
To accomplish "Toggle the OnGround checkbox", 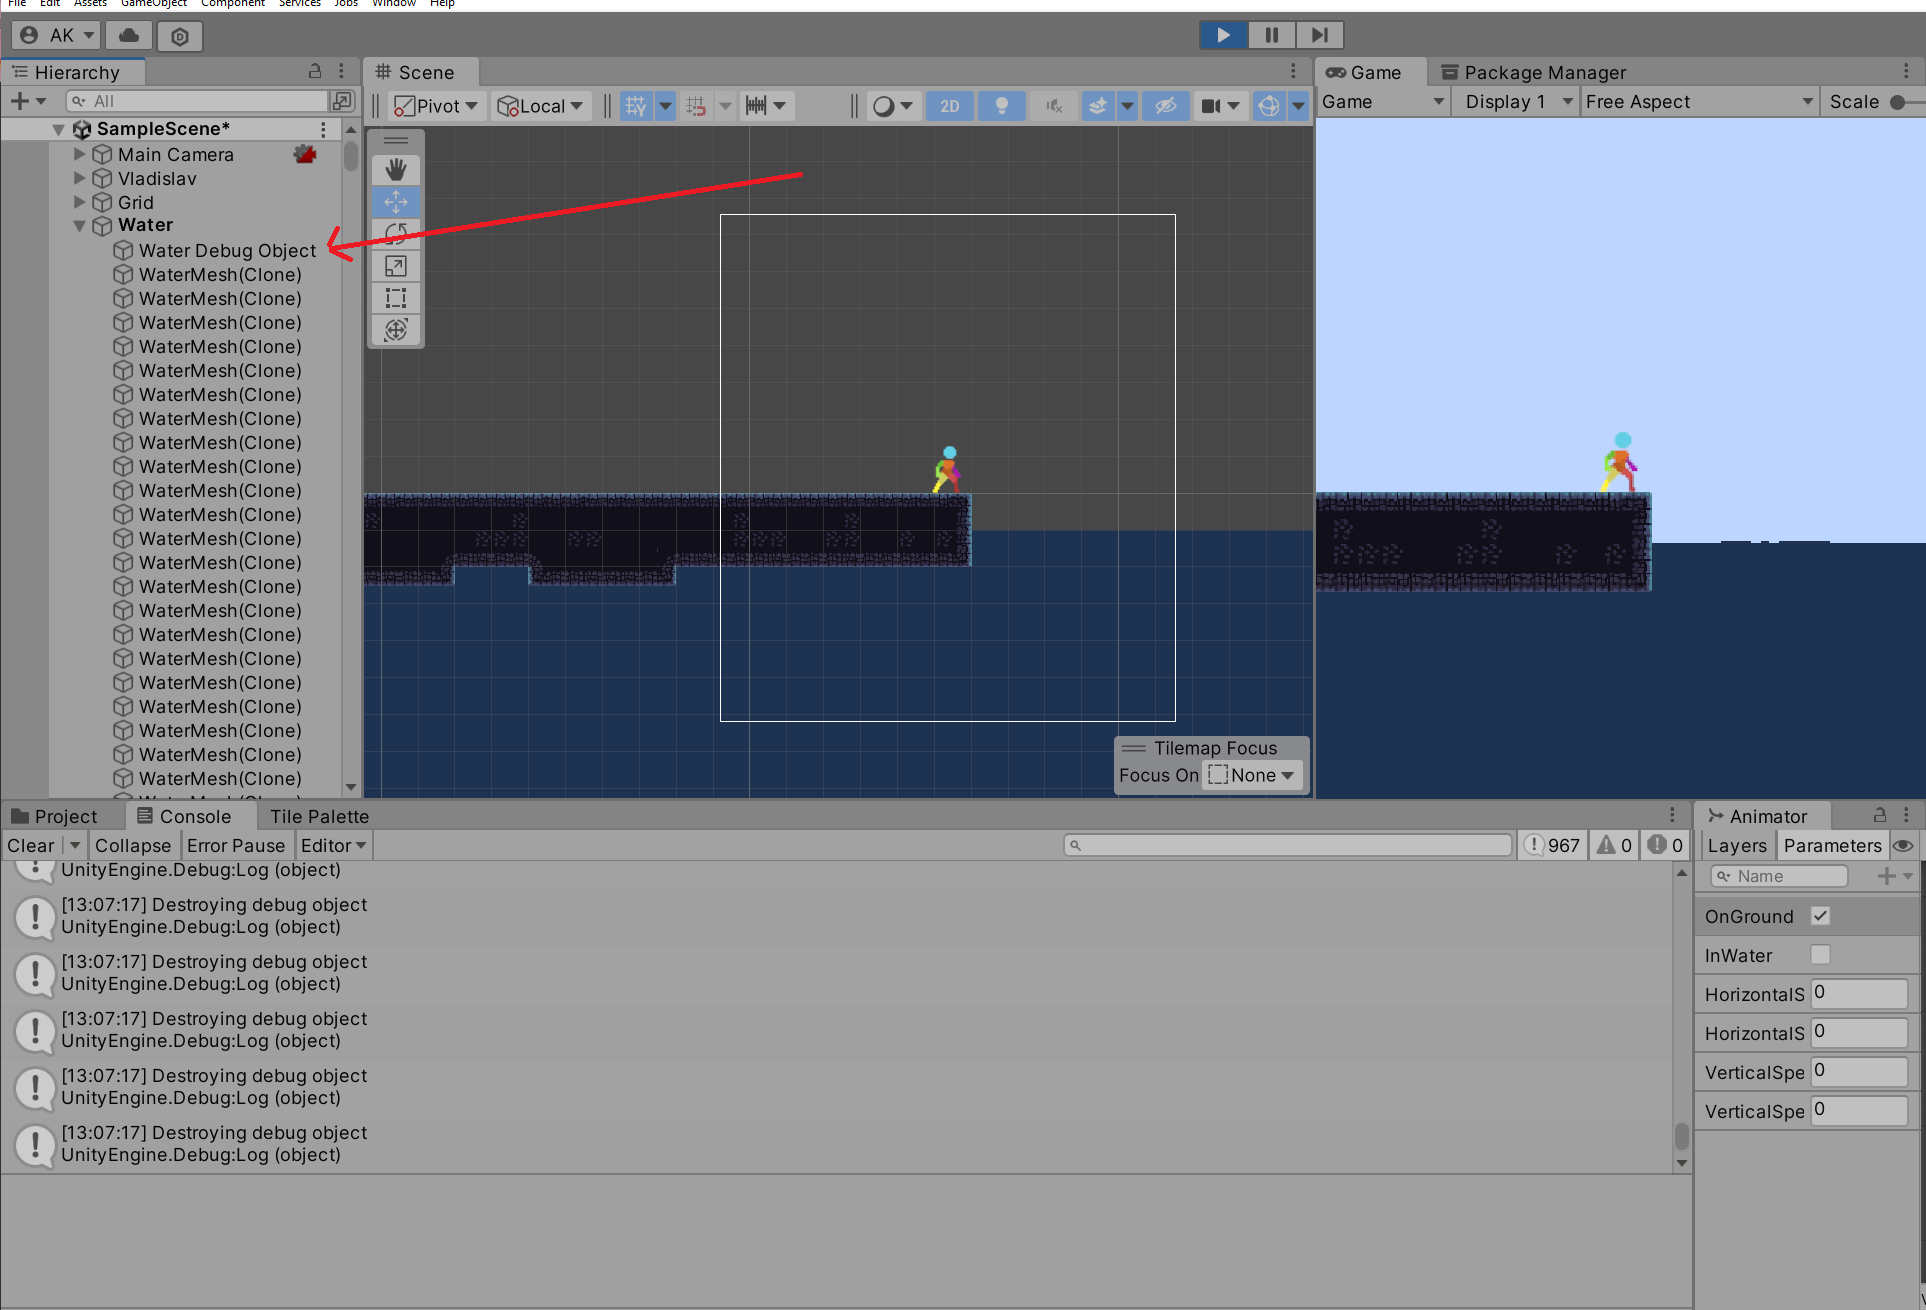I will click(x=1820, y=916).
